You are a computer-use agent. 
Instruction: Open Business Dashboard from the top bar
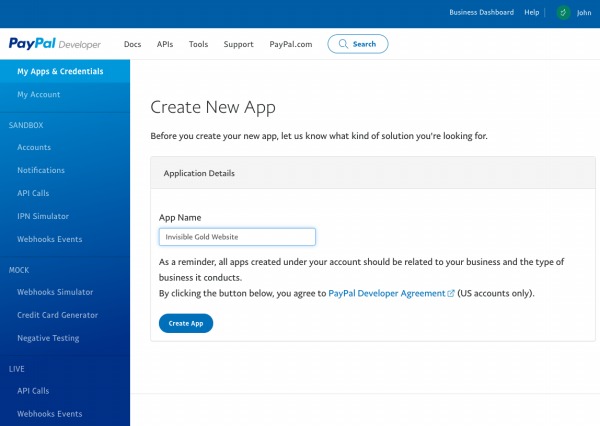point(481,13)
